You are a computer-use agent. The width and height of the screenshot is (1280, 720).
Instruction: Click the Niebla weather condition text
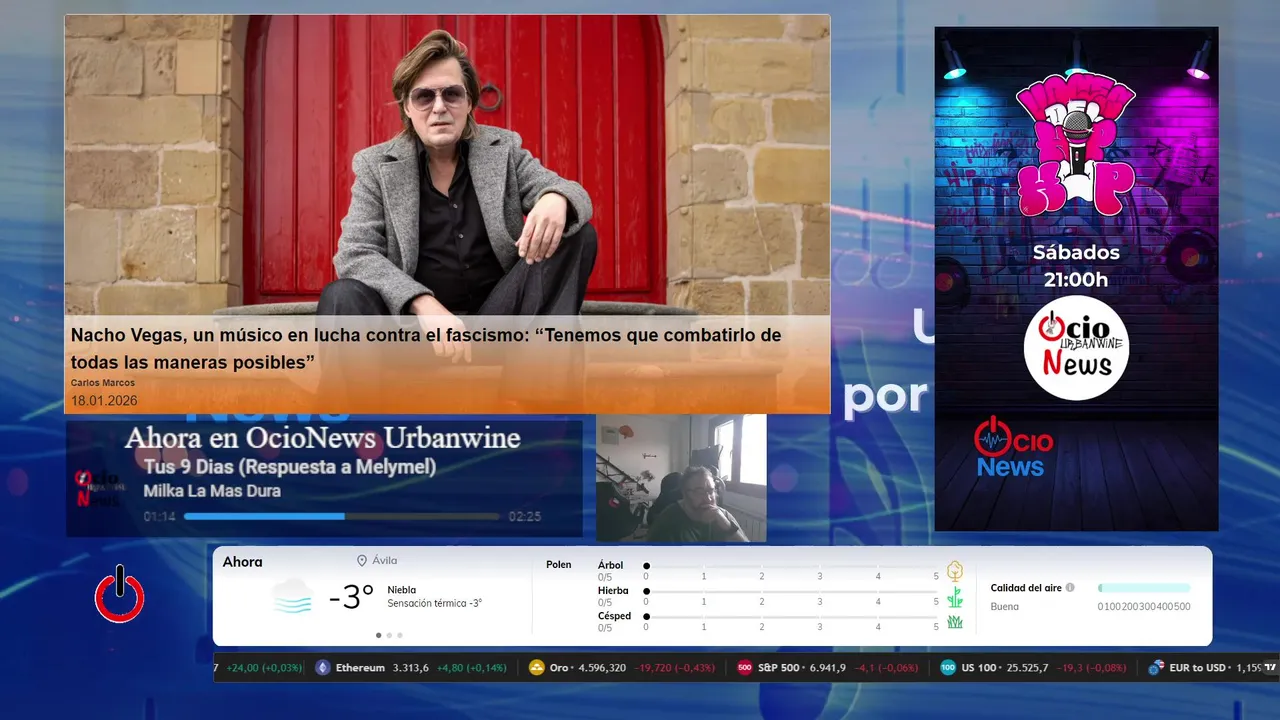(x=402, y=590)
